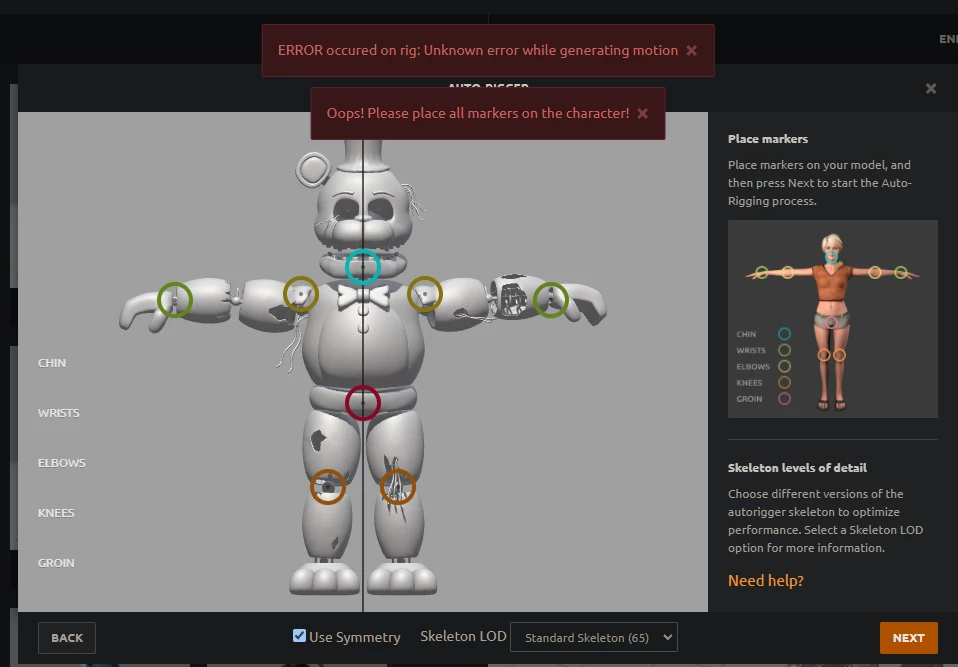Screen dimensions: 958x667
Task: Select the olive elbow marker right of the bow tie
Action: click(x=425, y=294)
